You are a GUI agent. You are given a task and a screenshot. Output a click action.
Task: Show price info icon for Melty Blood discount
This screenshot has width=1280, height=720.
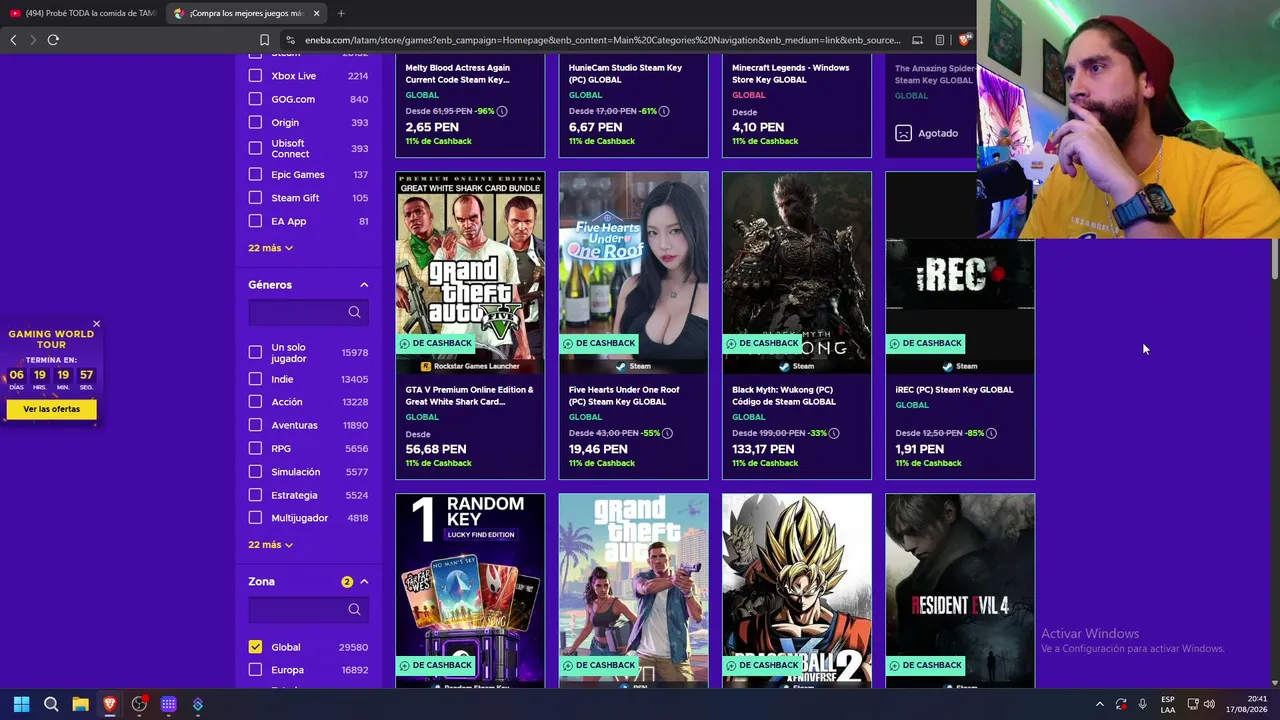click(502, 111)
